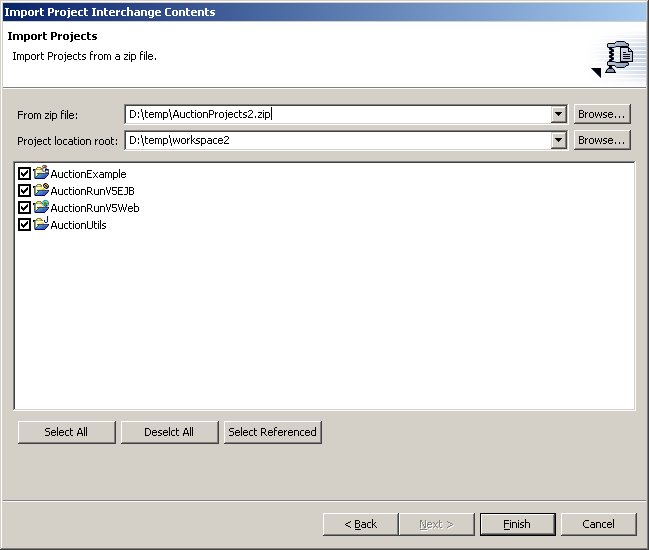Image resolution: width=649 pixels, height=550 pixels.
Task: Click the zip import wizard banner icon
Action: click(619, 57)
